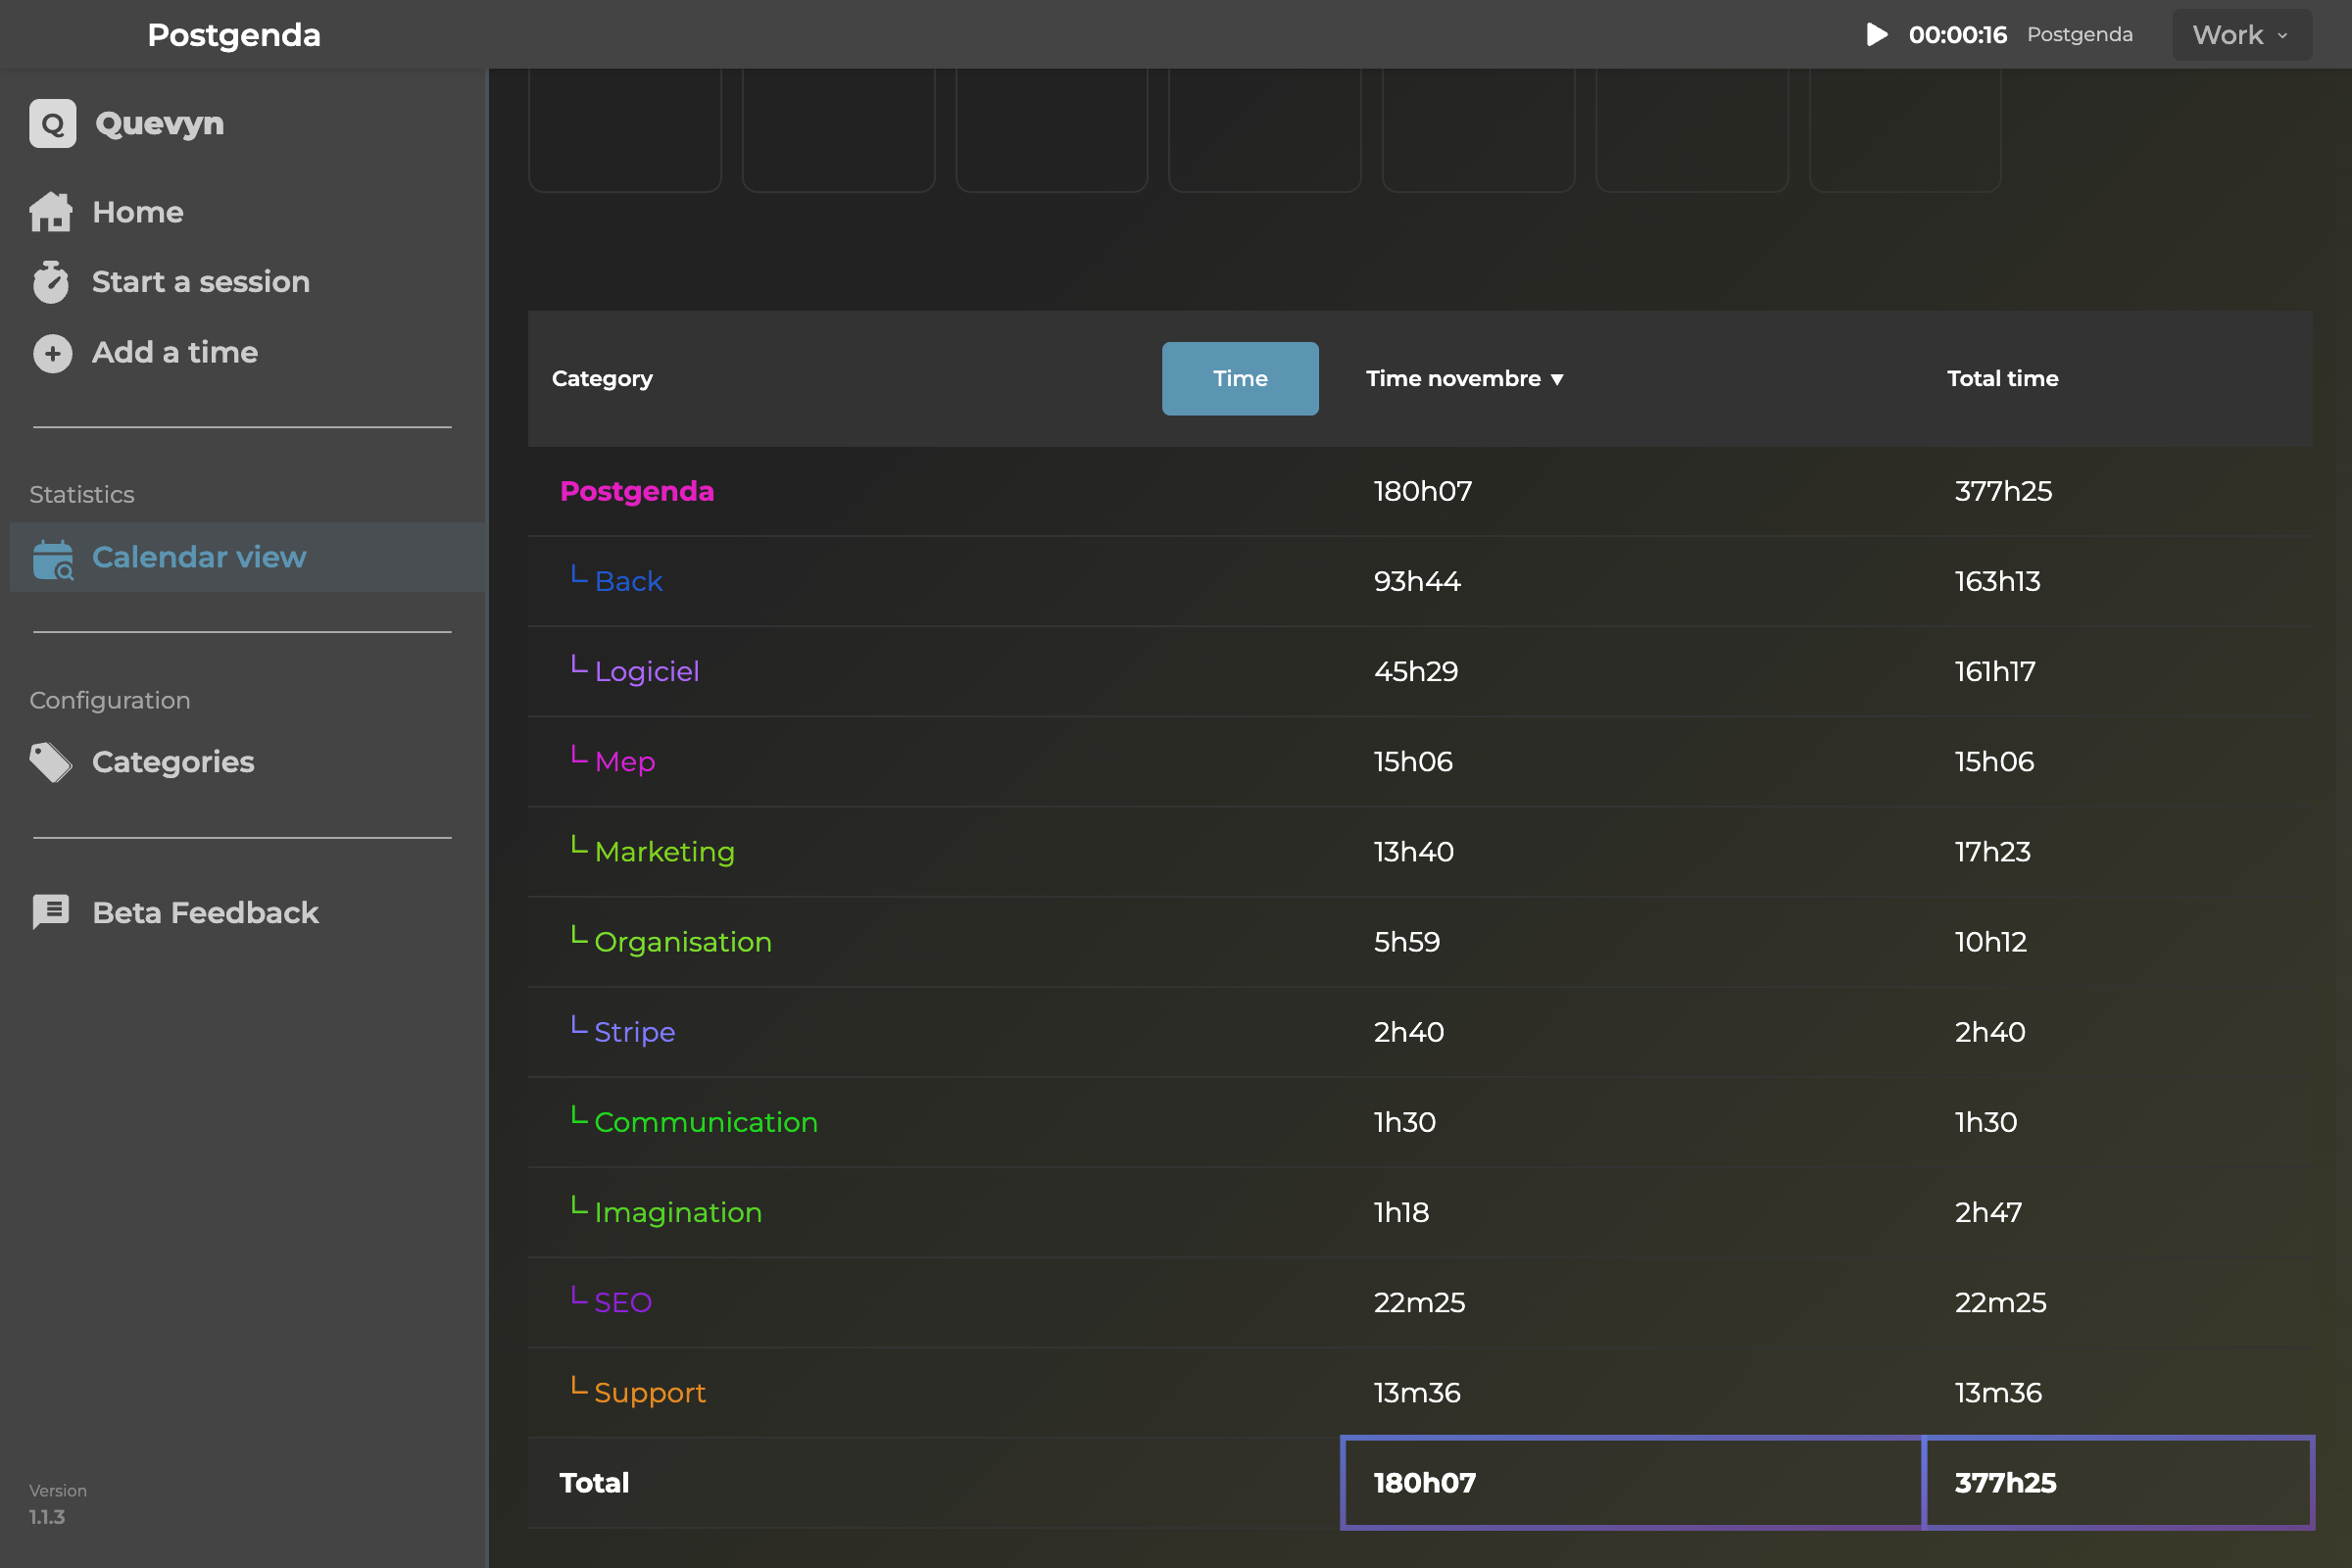Click the 45h29 value in the Logiciel row
This screenshot has width=2352, height=1568.
[1416, 672]
